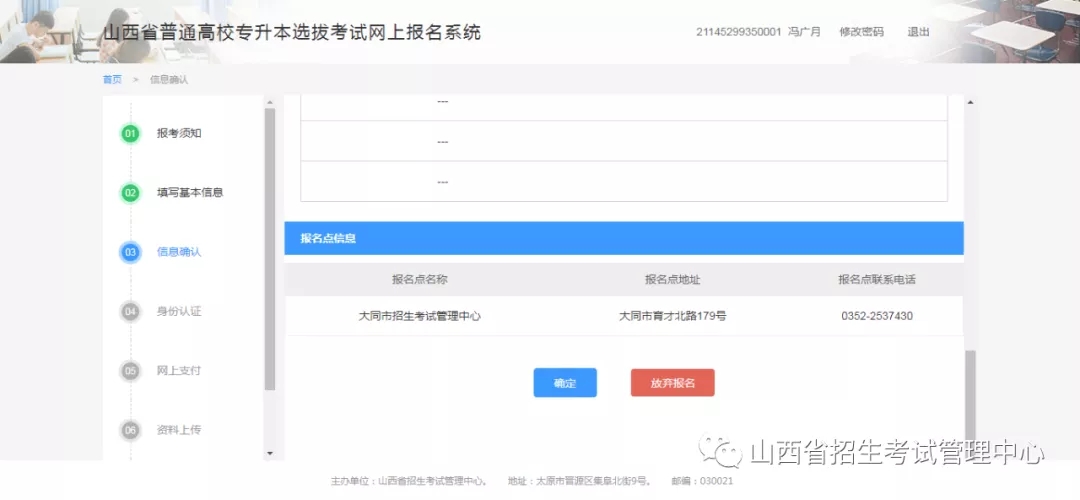Click the user ID 21145299350001
The width and height of the screenshot is (1080, 500).
click(738, 32)
